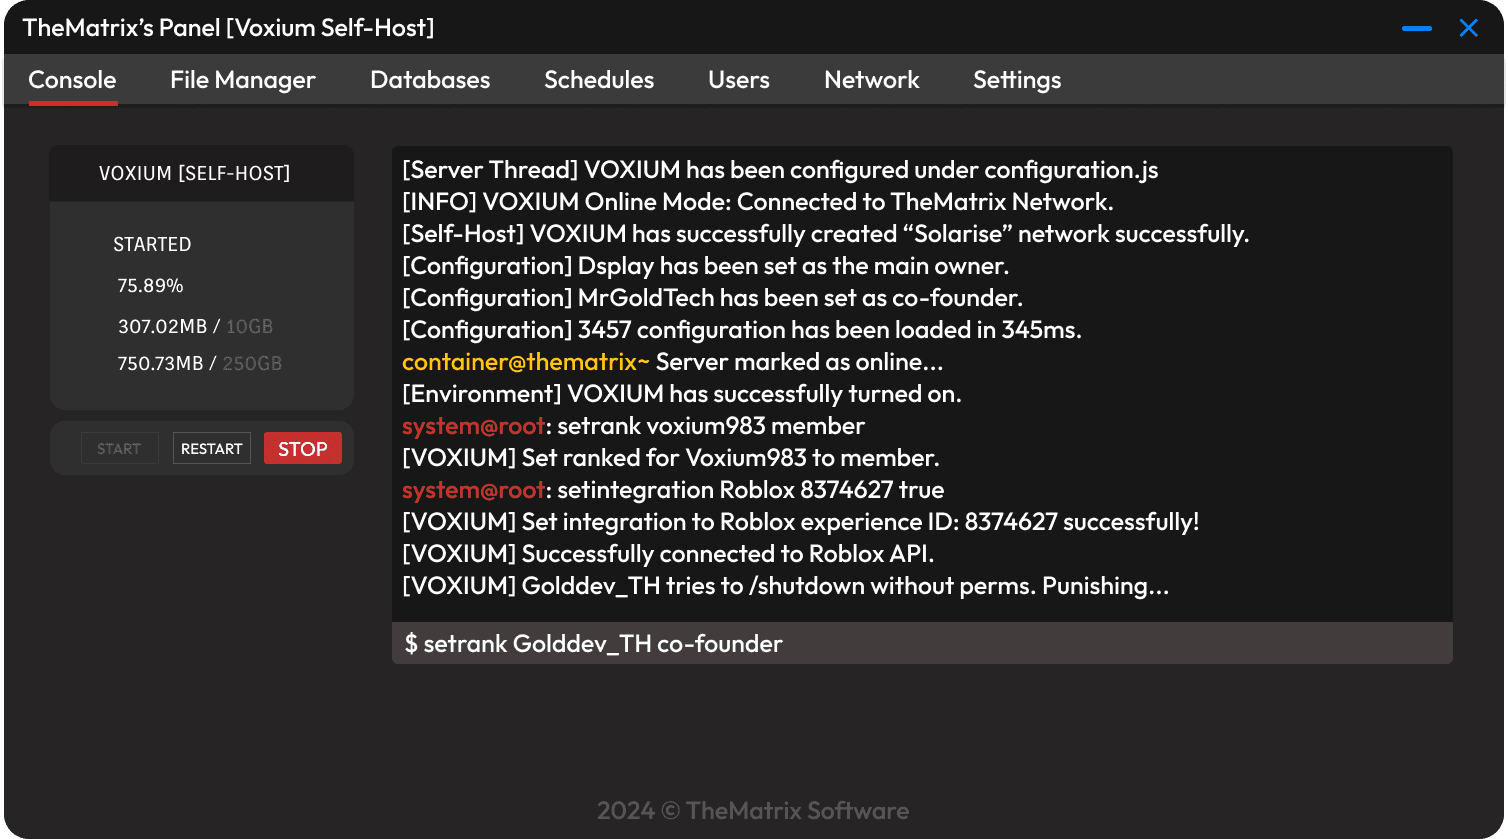Click the disk usage 750.73MB readout
The width and height of the screenshot is (1508, 839).
click(x=167, y=363)
